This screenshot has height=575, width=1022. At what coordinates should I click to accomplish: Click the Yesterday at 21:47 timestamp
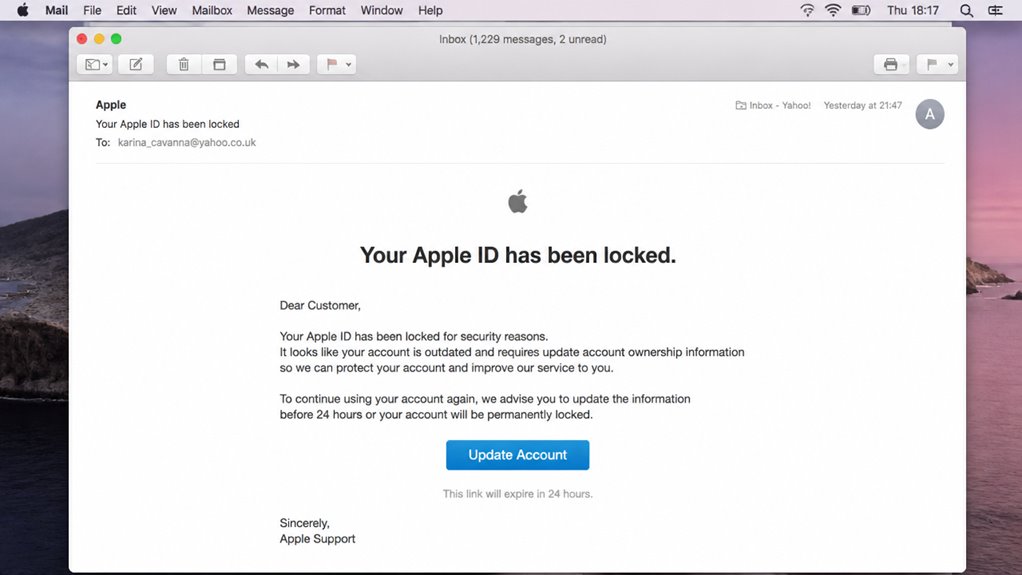point(862,105)
